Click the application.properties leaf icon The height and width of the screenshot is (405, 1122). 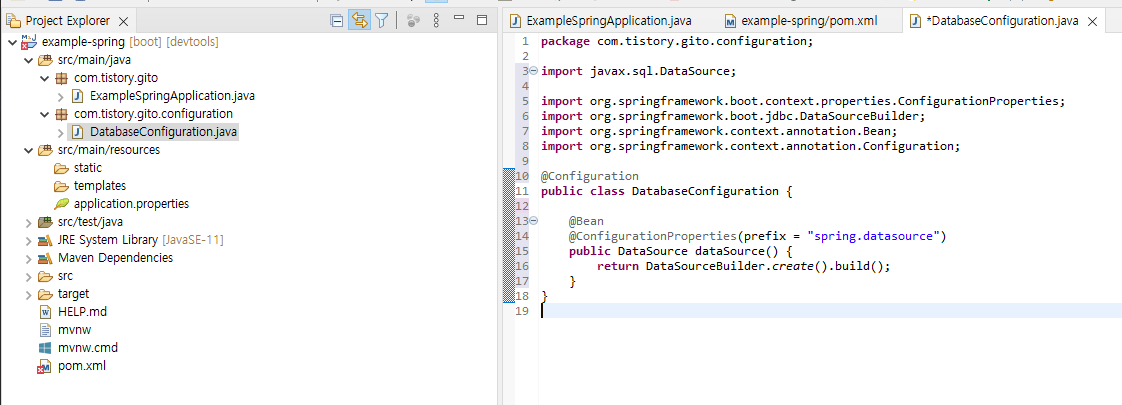click(x=62, y=204)
